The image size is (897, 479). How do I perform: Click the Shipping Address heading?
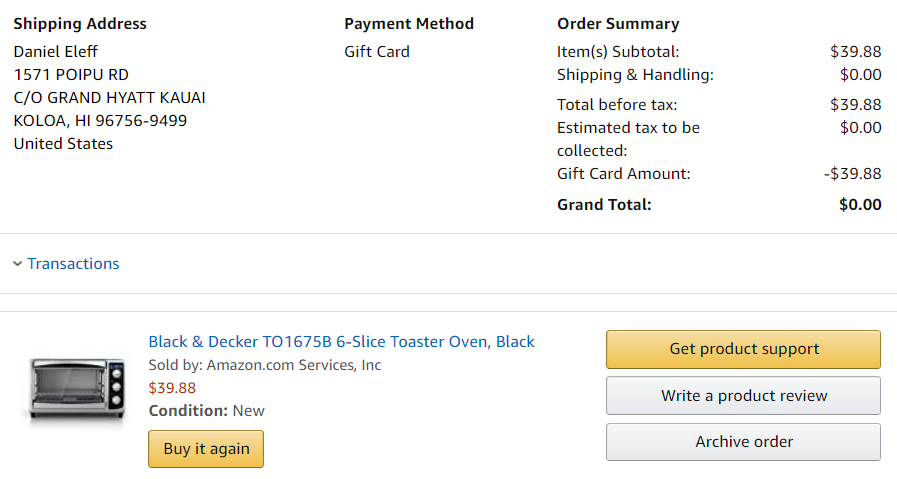(80, 23)
